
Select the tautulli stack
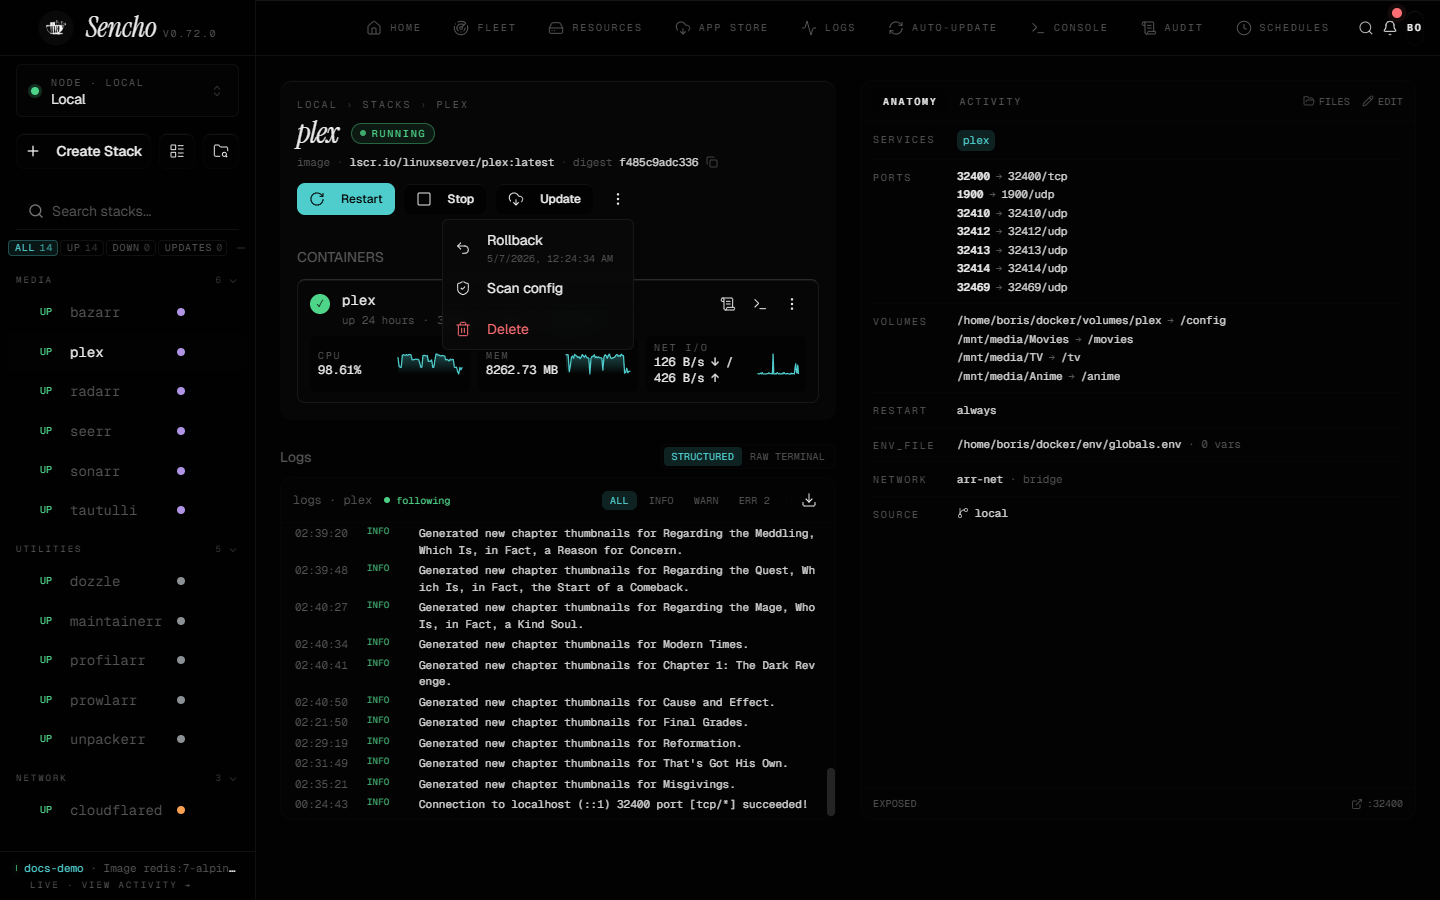click(x=127, y=510)
